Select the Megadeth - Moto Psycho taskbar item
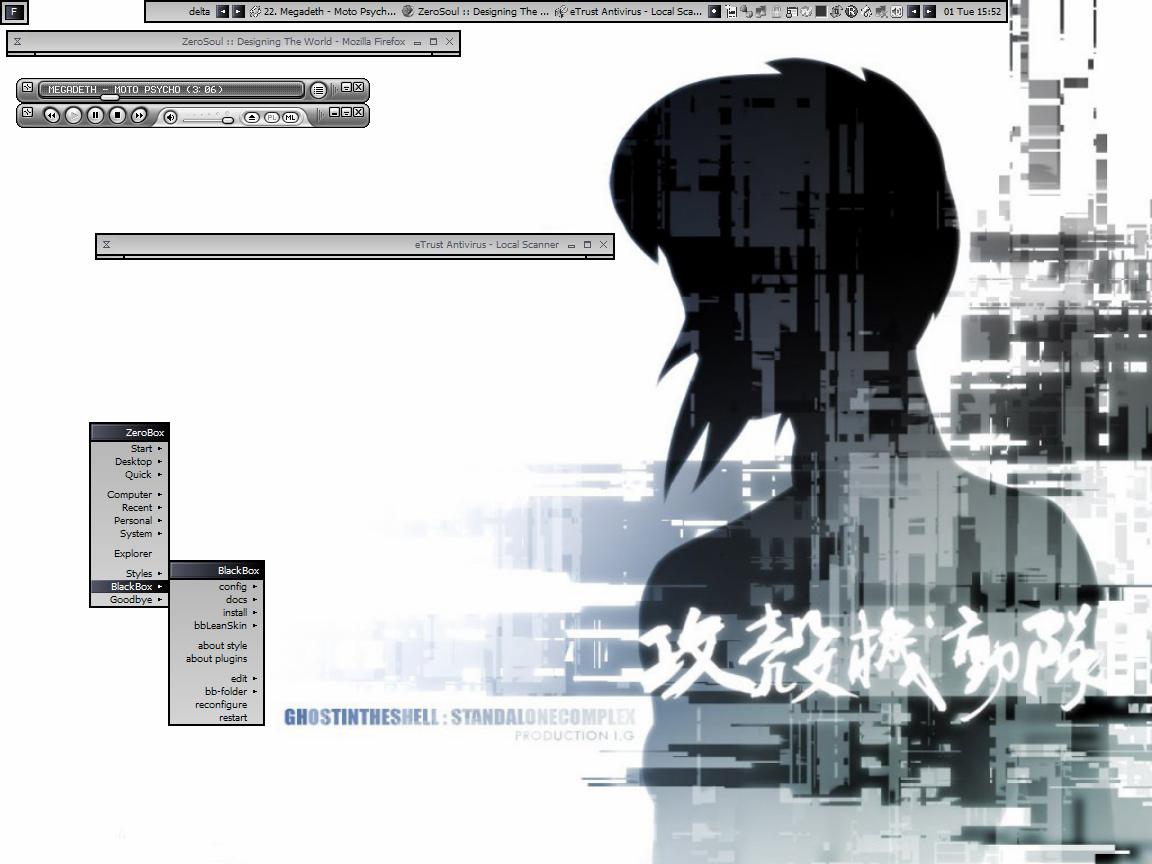1152x864 pixels. point(323,12)
